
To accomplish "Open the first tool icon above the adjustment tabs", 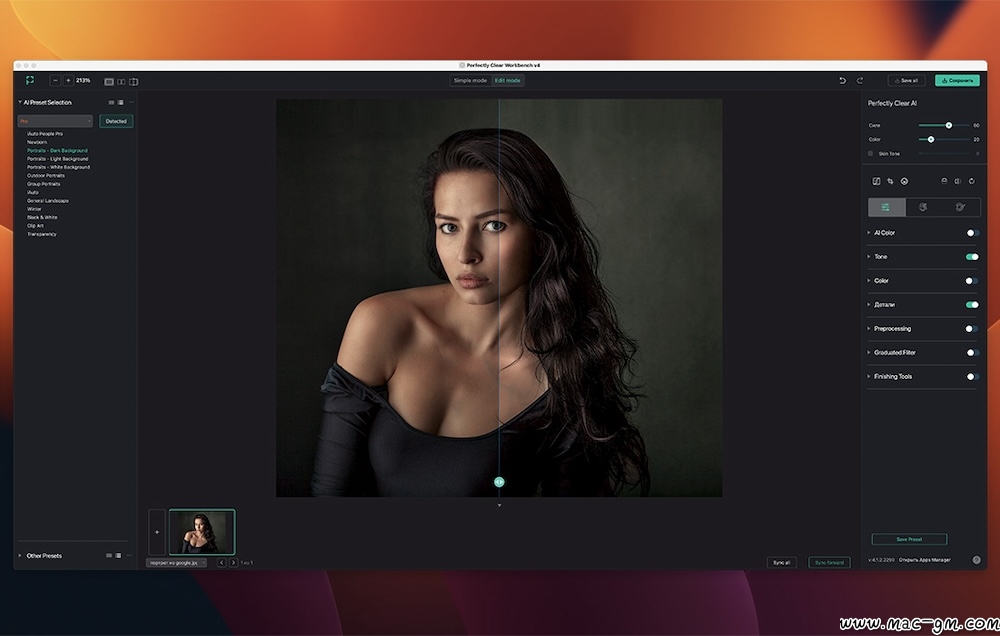I will point(876,181).
